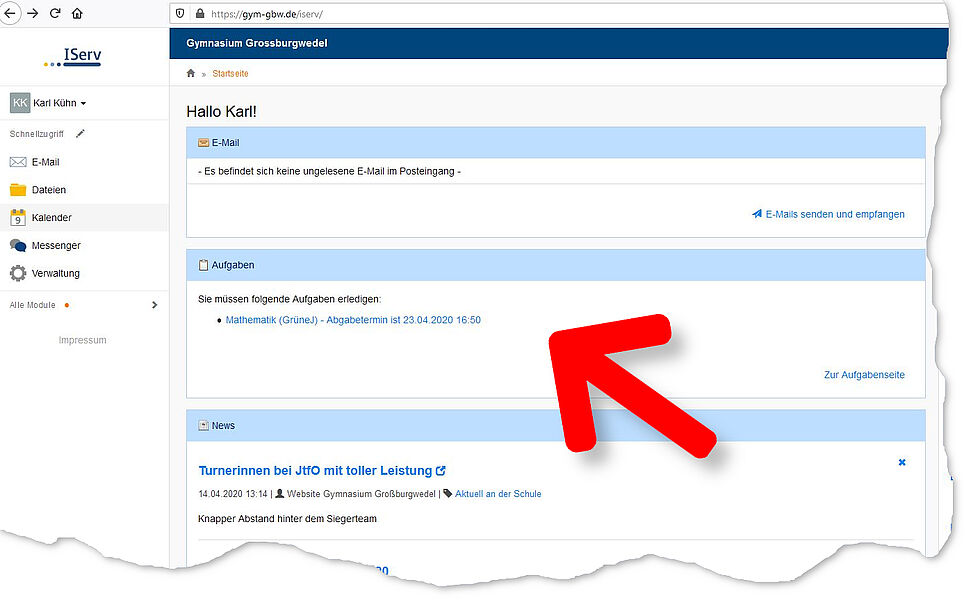Open the Karl Kühn user dropdown
Image resolution: width=966 pixels, height=600 pixels.
point(60,103)
